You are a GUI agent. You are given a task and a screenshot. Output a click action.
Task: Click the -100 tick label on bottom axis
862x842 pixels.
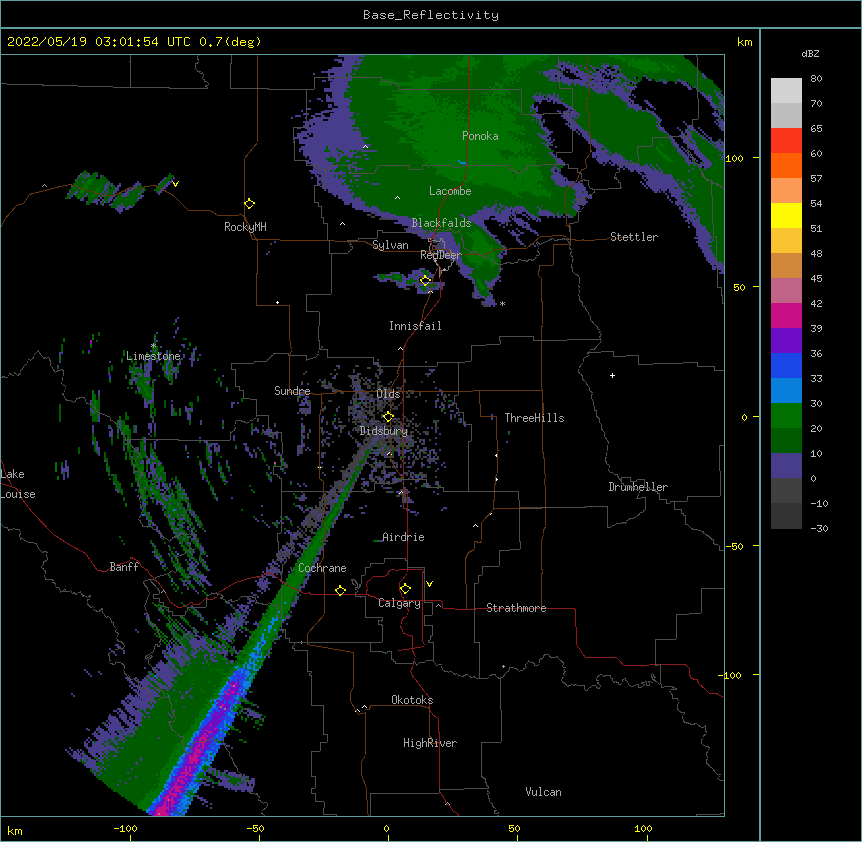click(x=125, y=828)
